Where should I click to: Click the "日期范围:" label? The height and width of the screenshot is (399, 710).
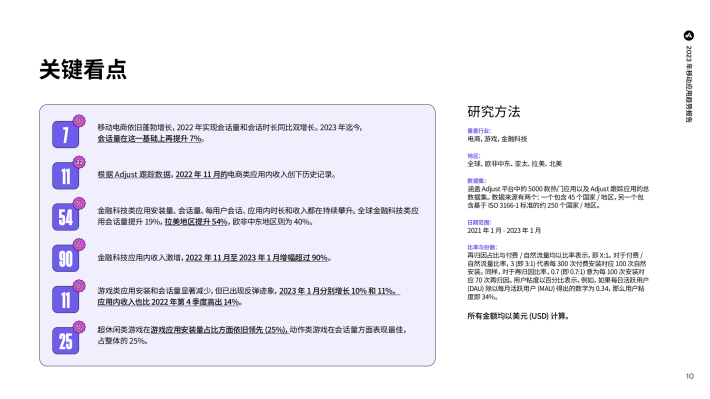click(x=479, y=222)
